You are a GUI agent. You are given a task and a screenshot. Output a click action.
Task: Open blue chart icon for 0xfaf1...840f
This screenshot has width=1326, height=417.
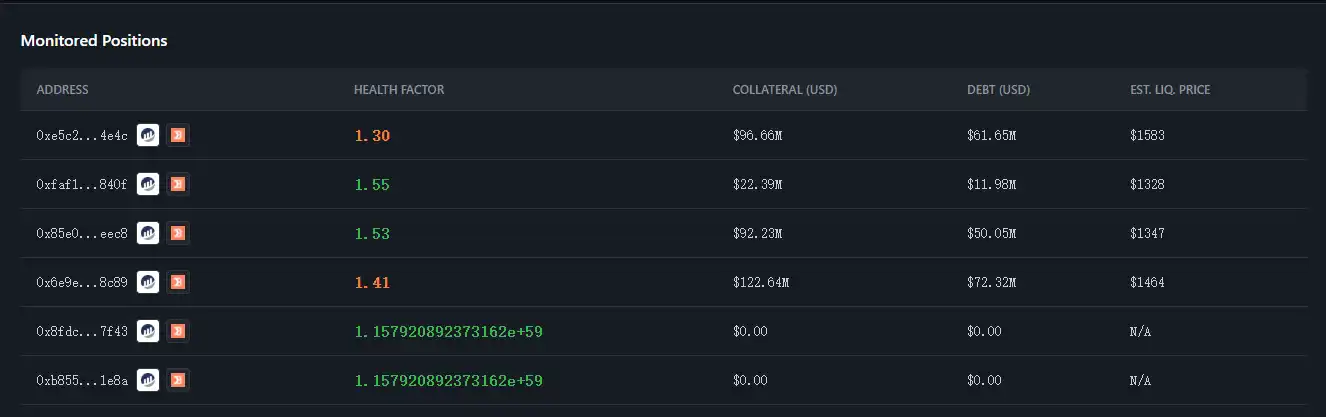pos(148,184)
